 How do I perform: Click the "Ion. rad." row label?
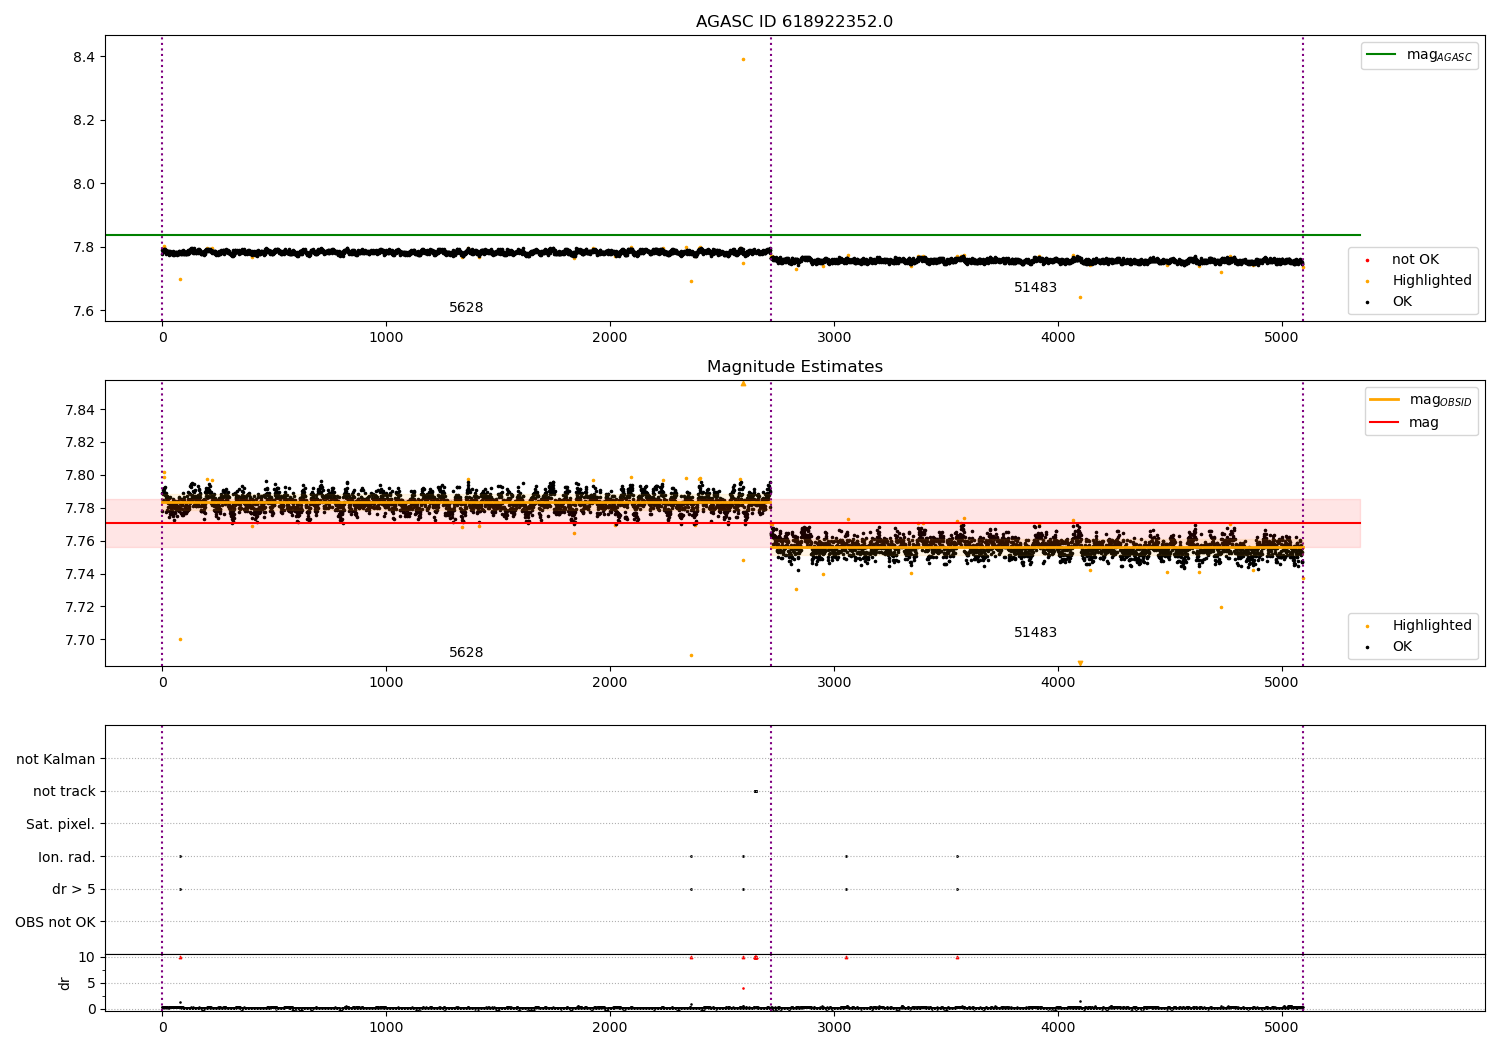tap(67, 857)
